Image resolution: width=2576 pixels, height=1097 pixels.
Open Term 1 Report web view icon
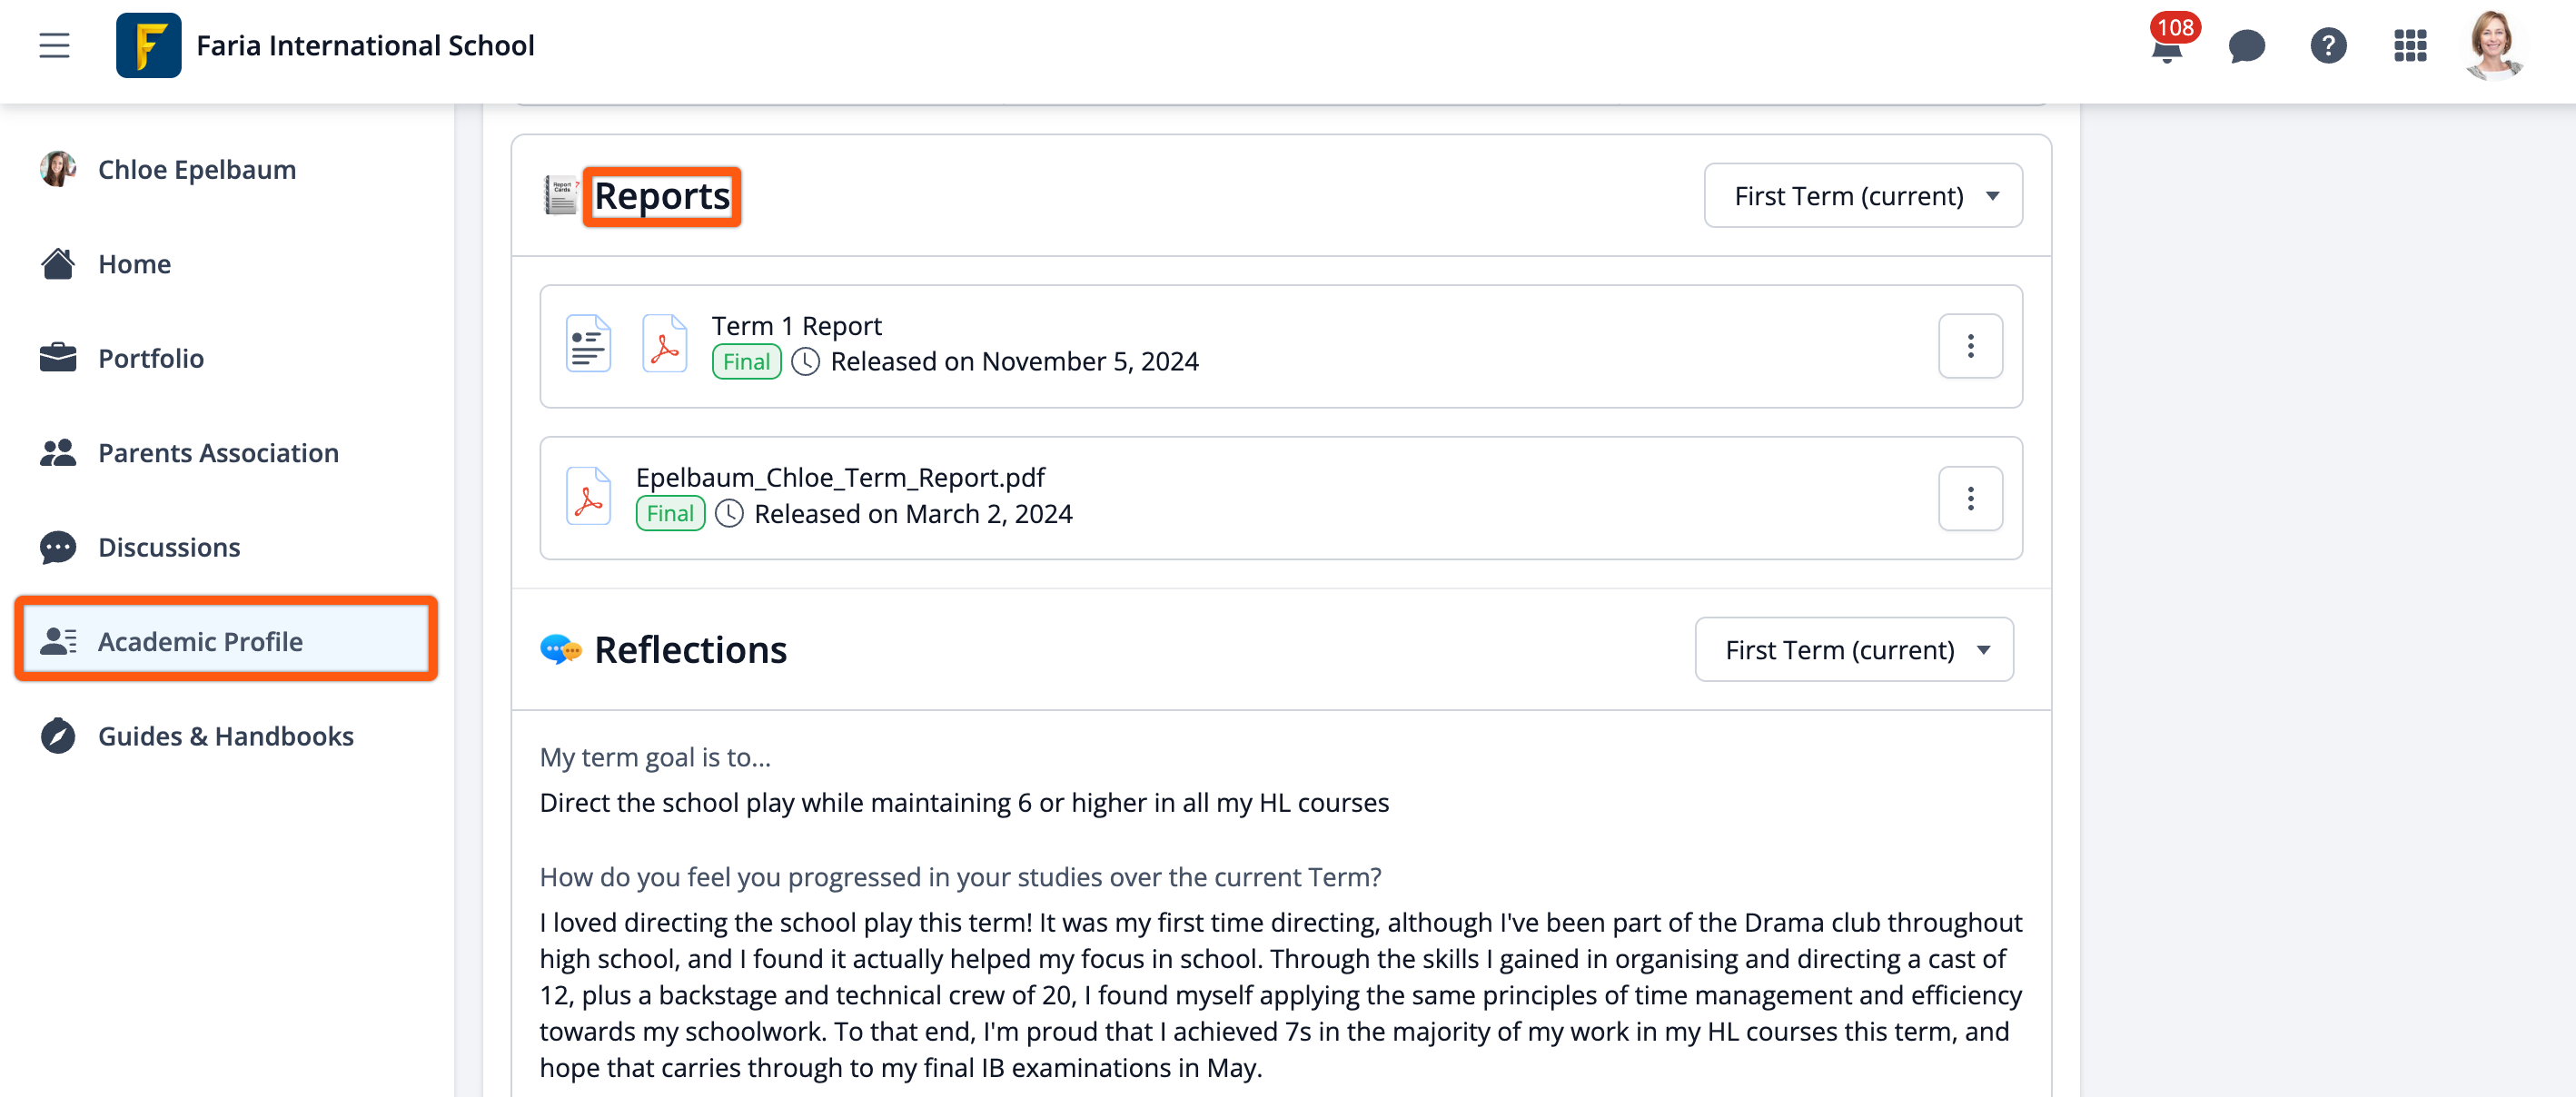[x=588, y=344]
